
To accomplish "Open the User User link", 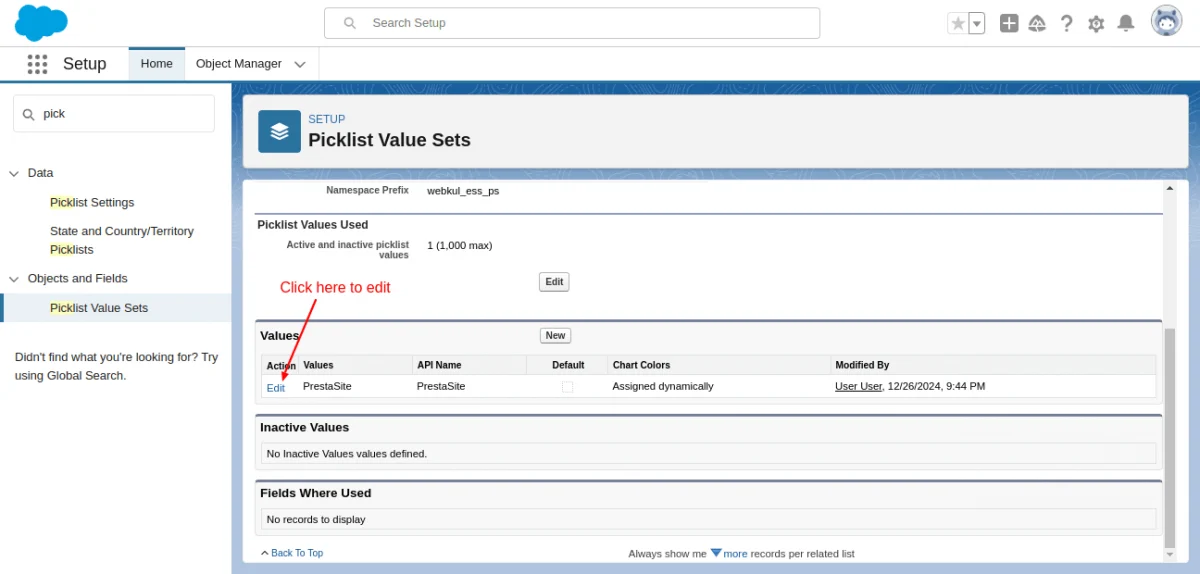I will tap(858, 386).
